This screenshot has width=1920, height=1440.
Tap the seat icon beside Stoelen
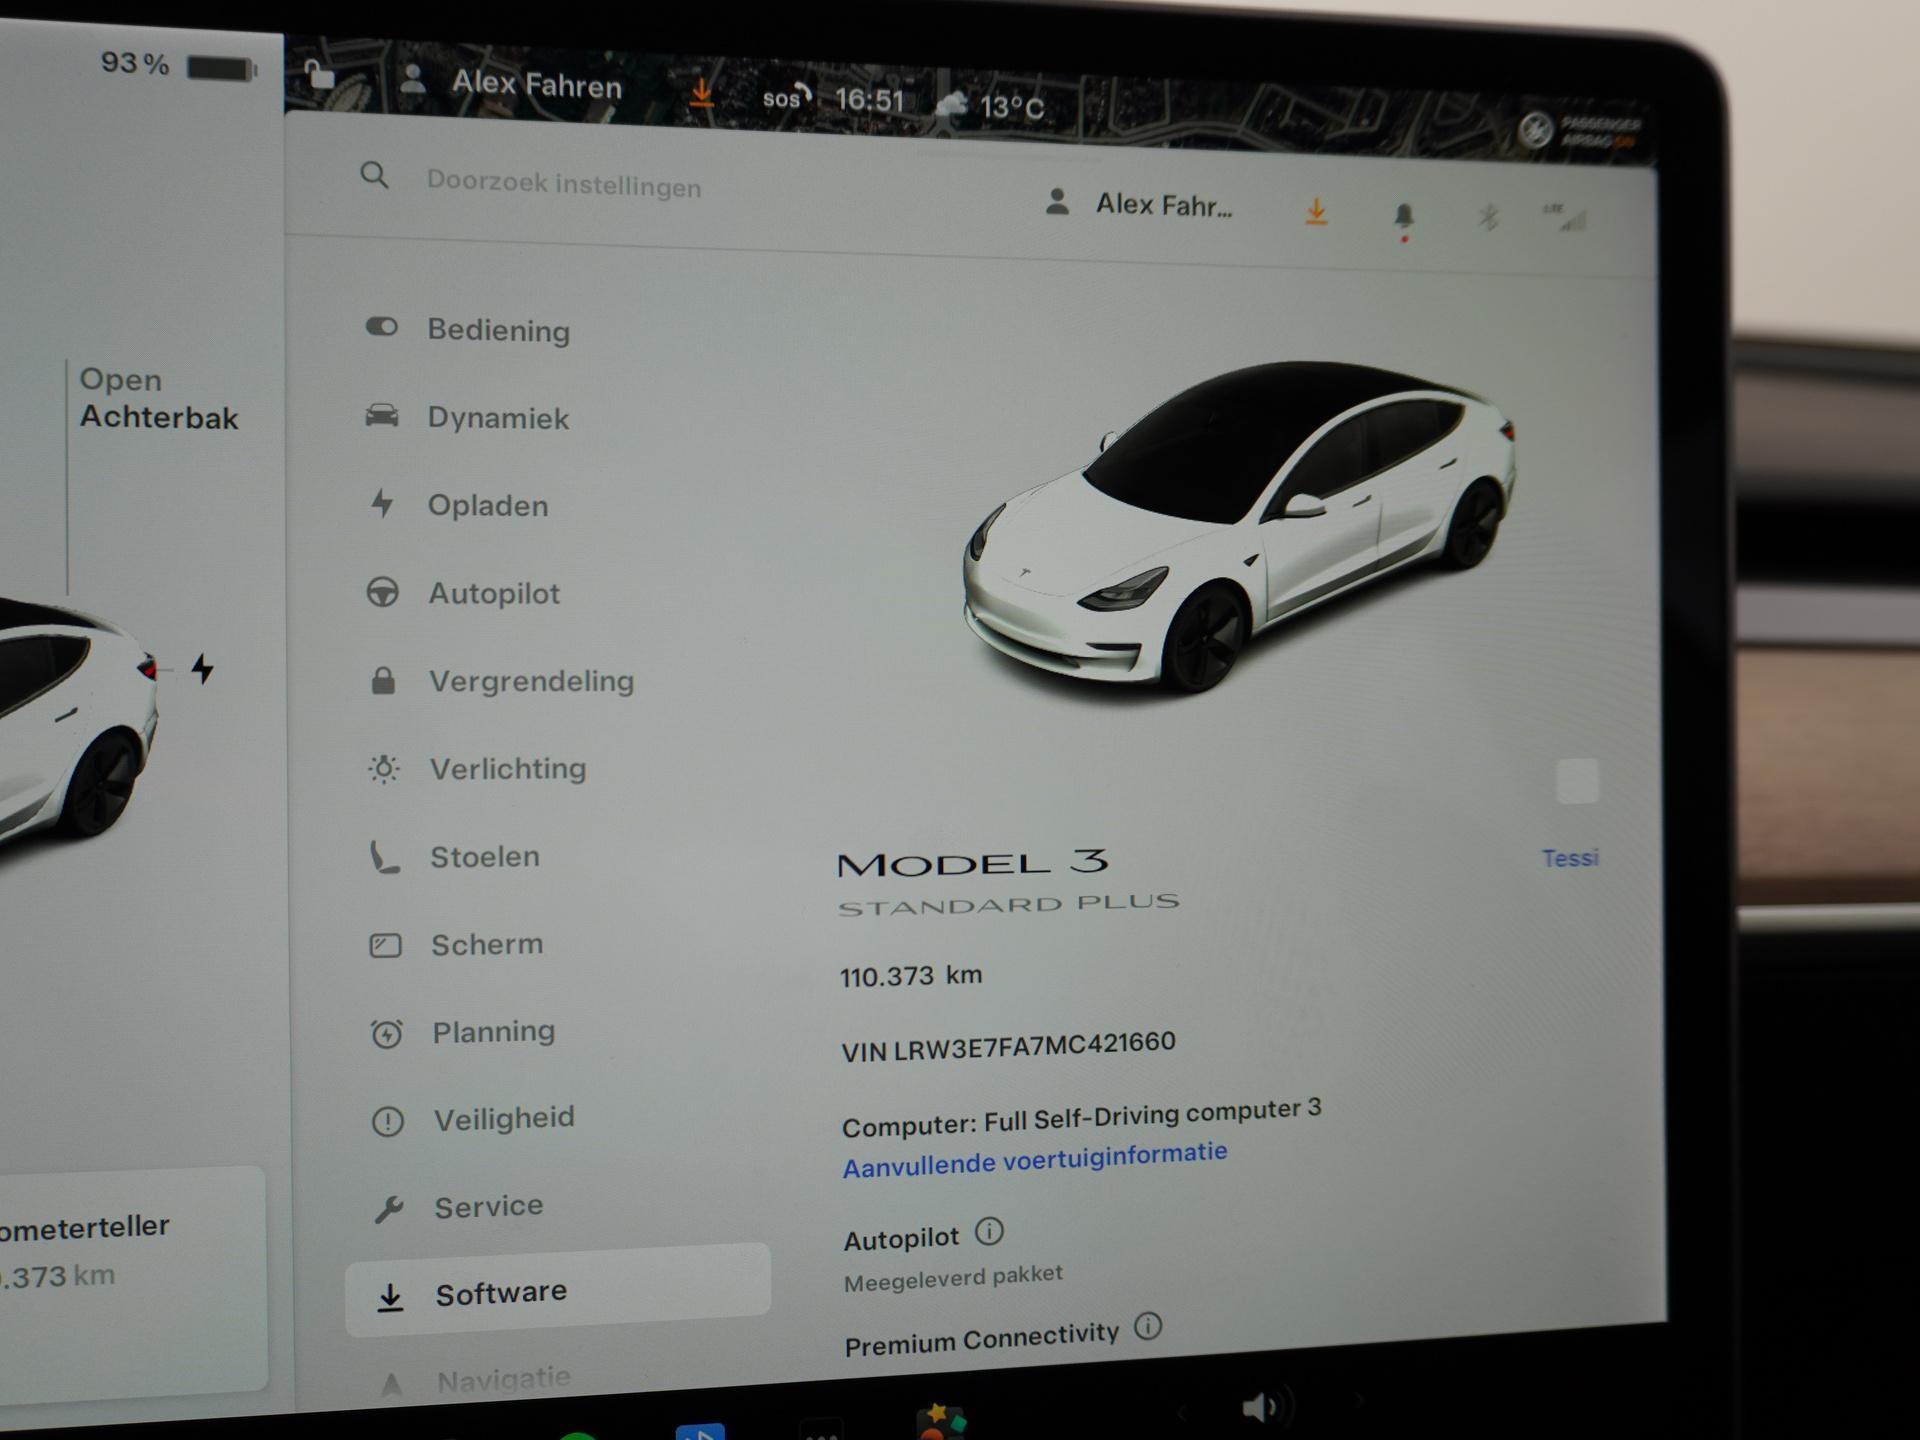[385, 857]
